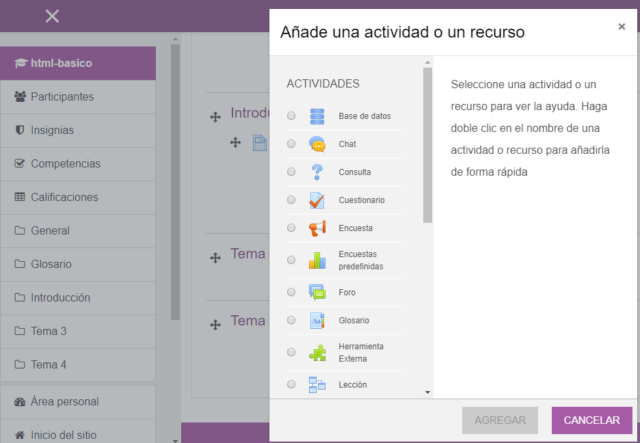Click the Glosario dictionary icon
The width and height of the screenshot is (640, 443).
click(x=317, y=320)
